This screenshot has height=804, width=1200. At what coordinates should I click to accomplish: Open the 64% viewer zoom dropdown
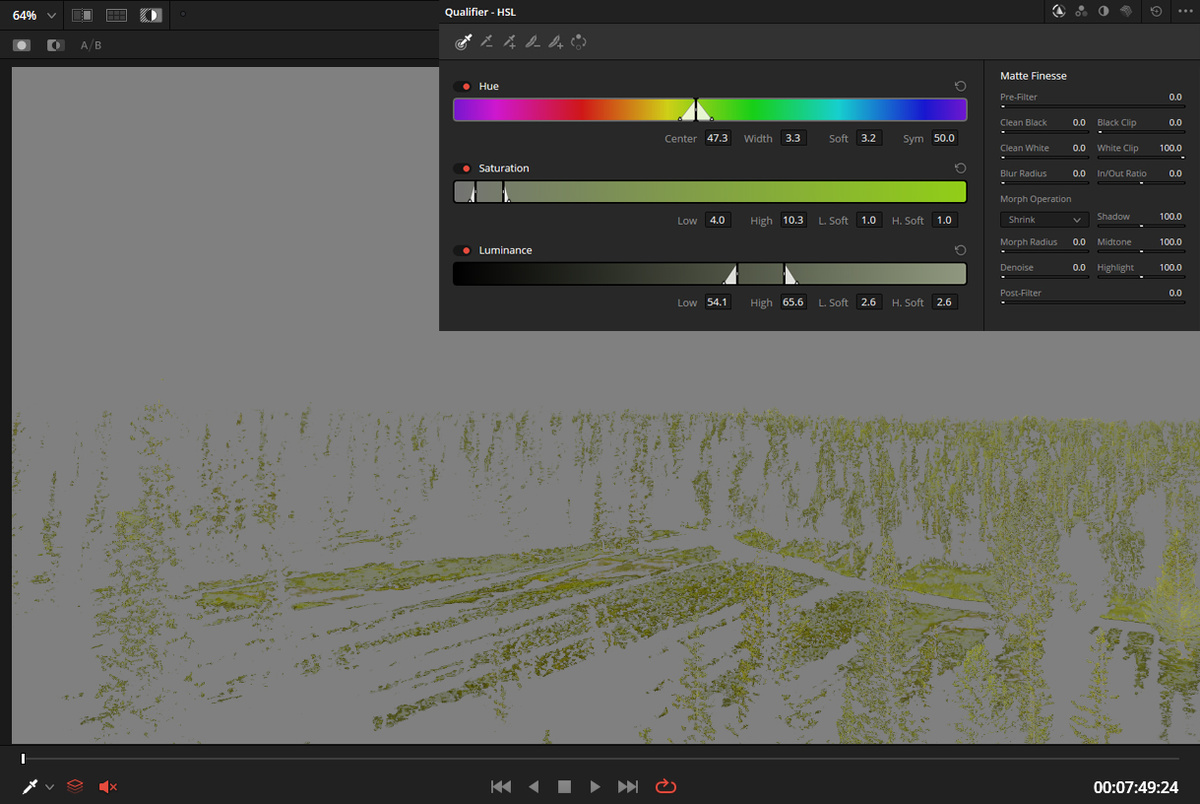pos(34,15)
